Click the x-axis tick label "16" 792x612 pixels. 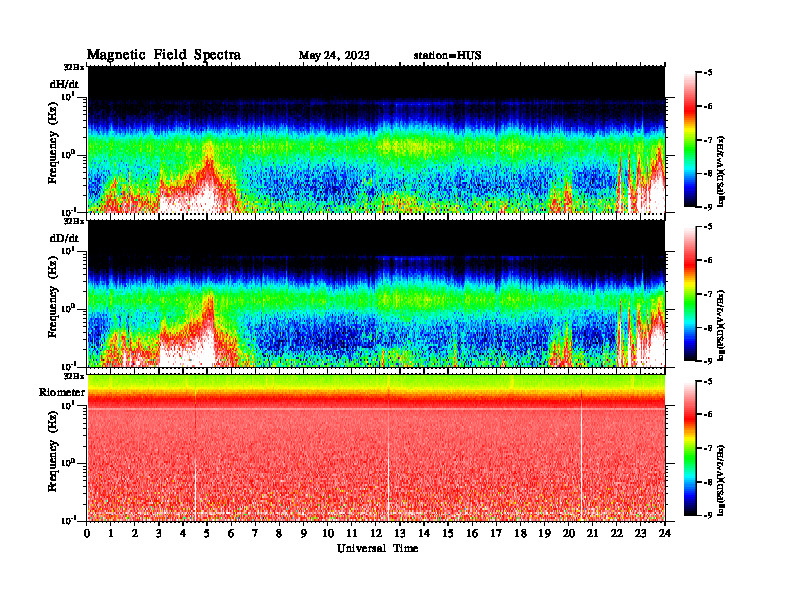point(473,533)
